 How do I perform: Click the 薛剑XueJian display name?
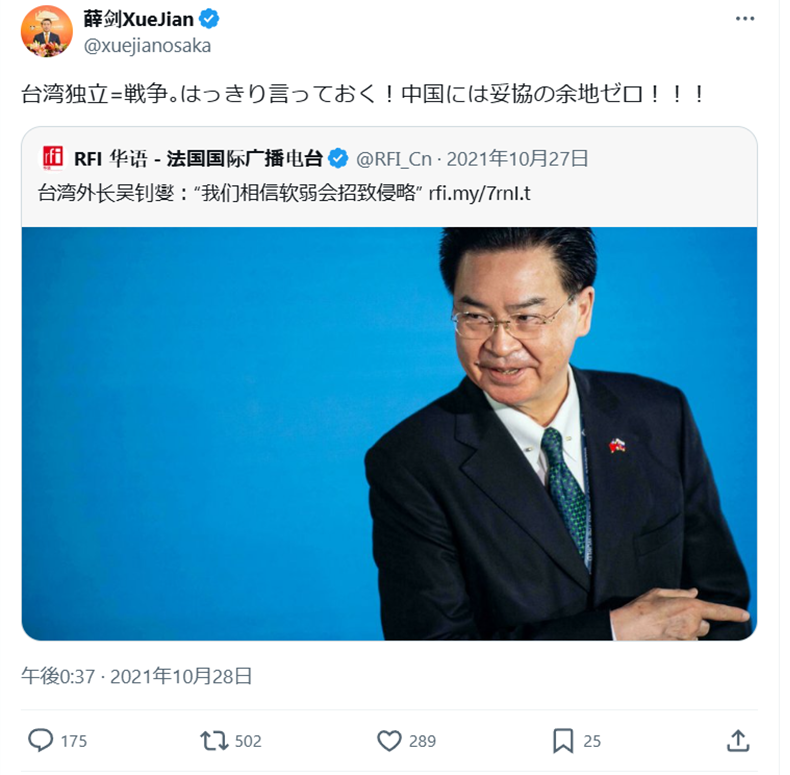click(x=139, y=19)
